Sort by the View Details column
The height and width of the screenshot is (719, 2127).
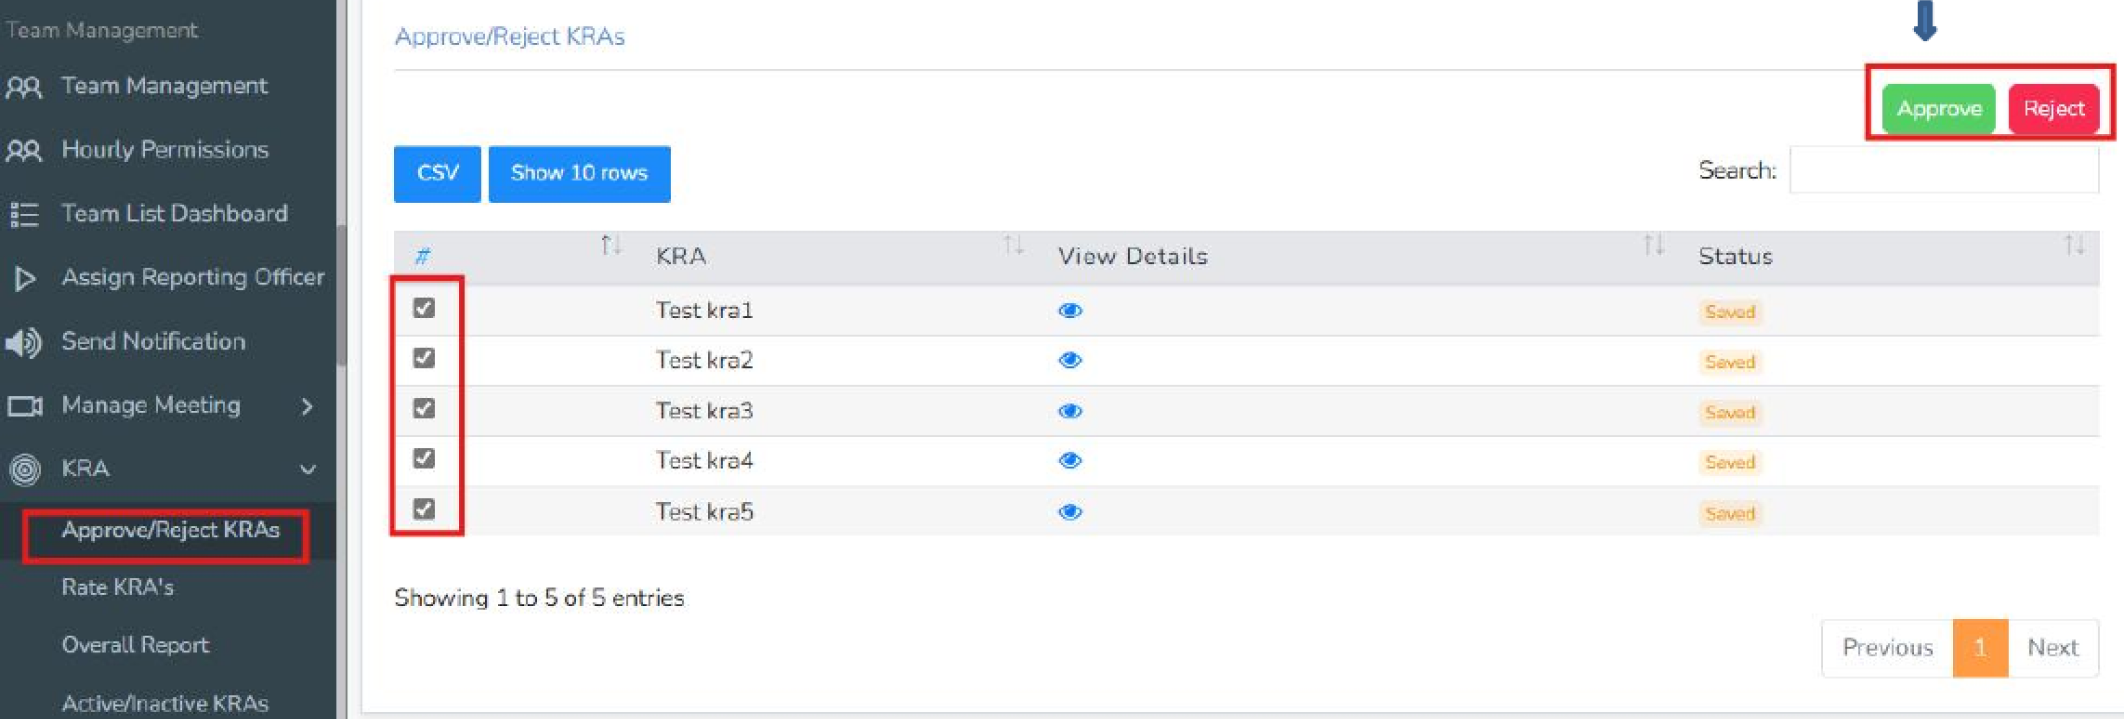(x=1359, y=256)
